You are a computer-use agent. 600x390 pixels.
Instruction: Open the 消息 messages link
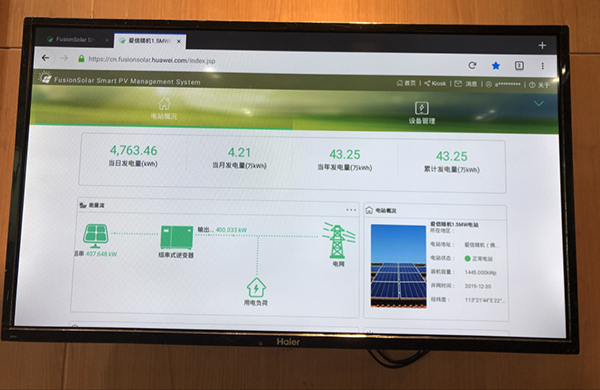(x=465, y=84)
